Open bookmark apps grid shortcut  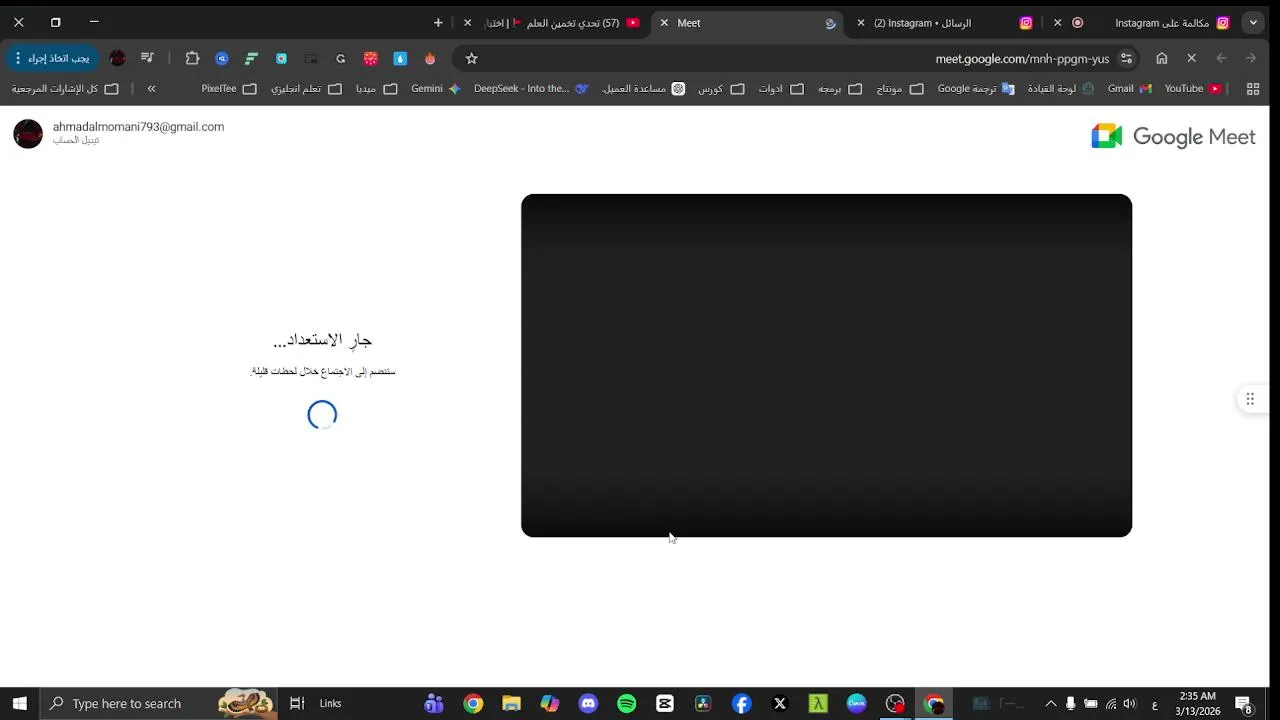[x=1252, y=89]
